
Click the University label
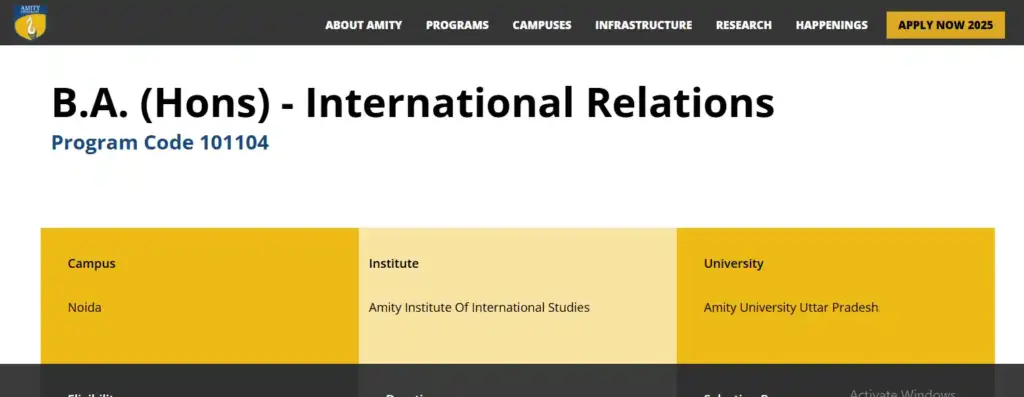point(733,263)
